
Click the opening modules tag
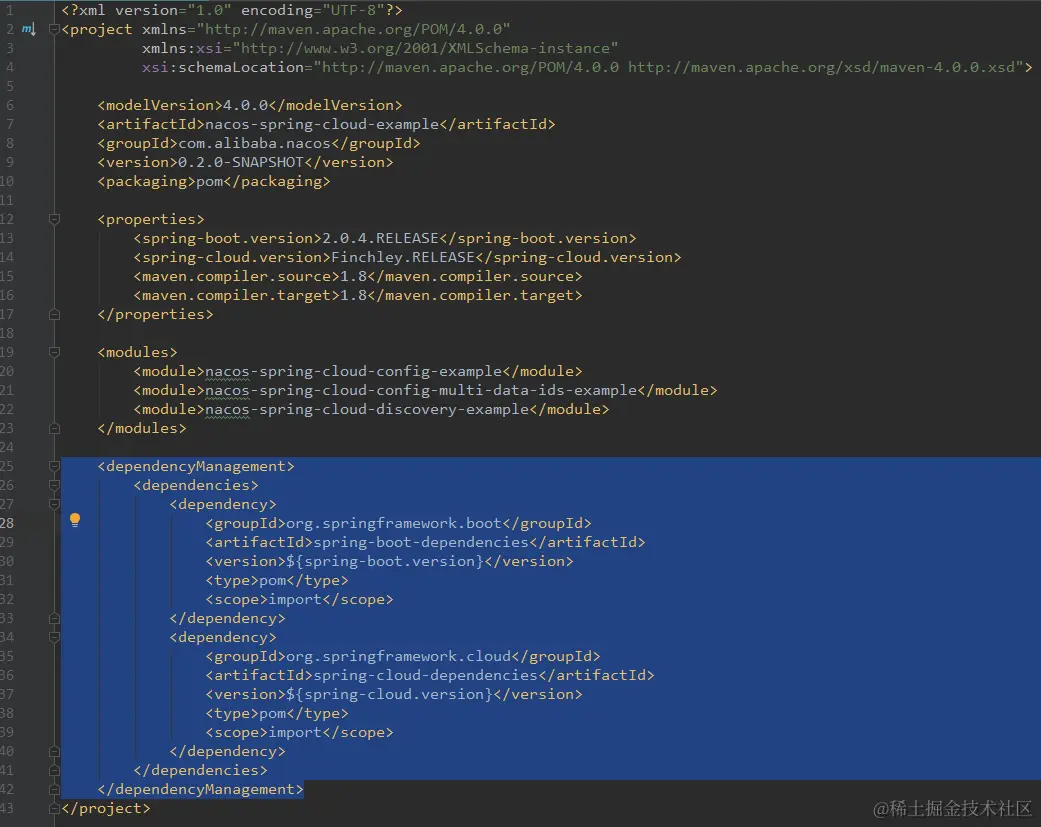coord(137,352)
